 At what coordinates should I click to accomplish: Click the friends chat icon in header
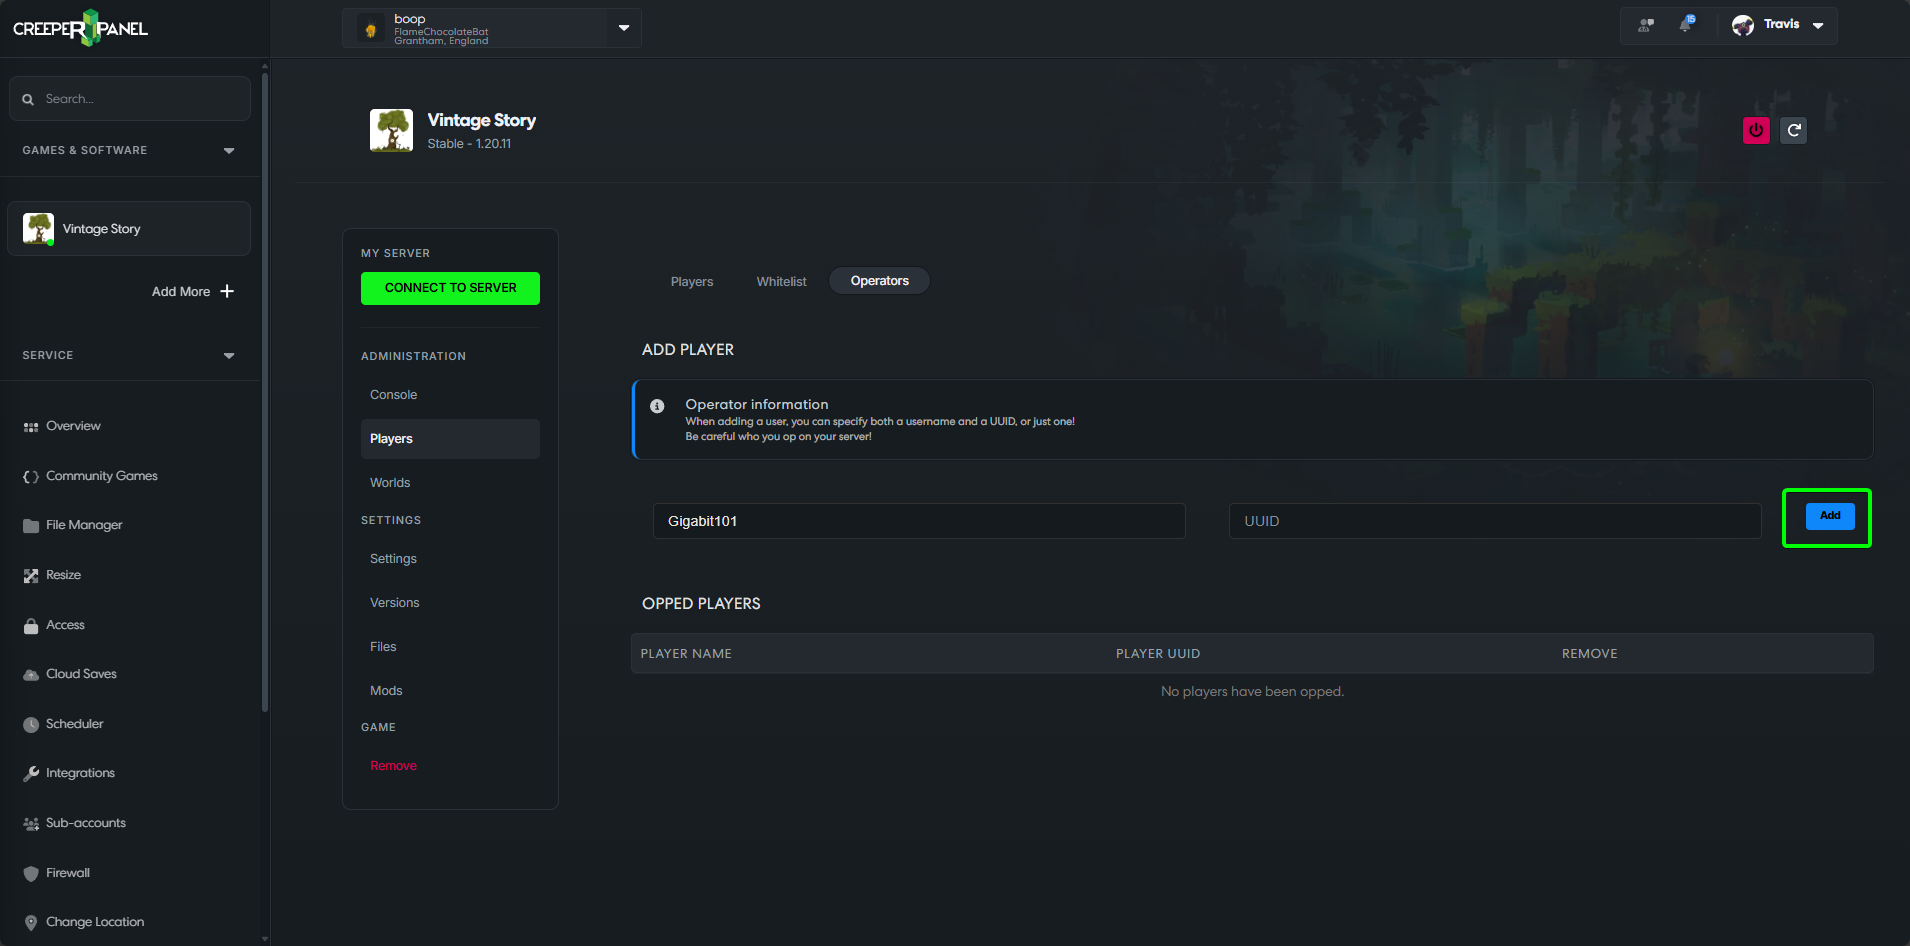(x=1646, y=25)
